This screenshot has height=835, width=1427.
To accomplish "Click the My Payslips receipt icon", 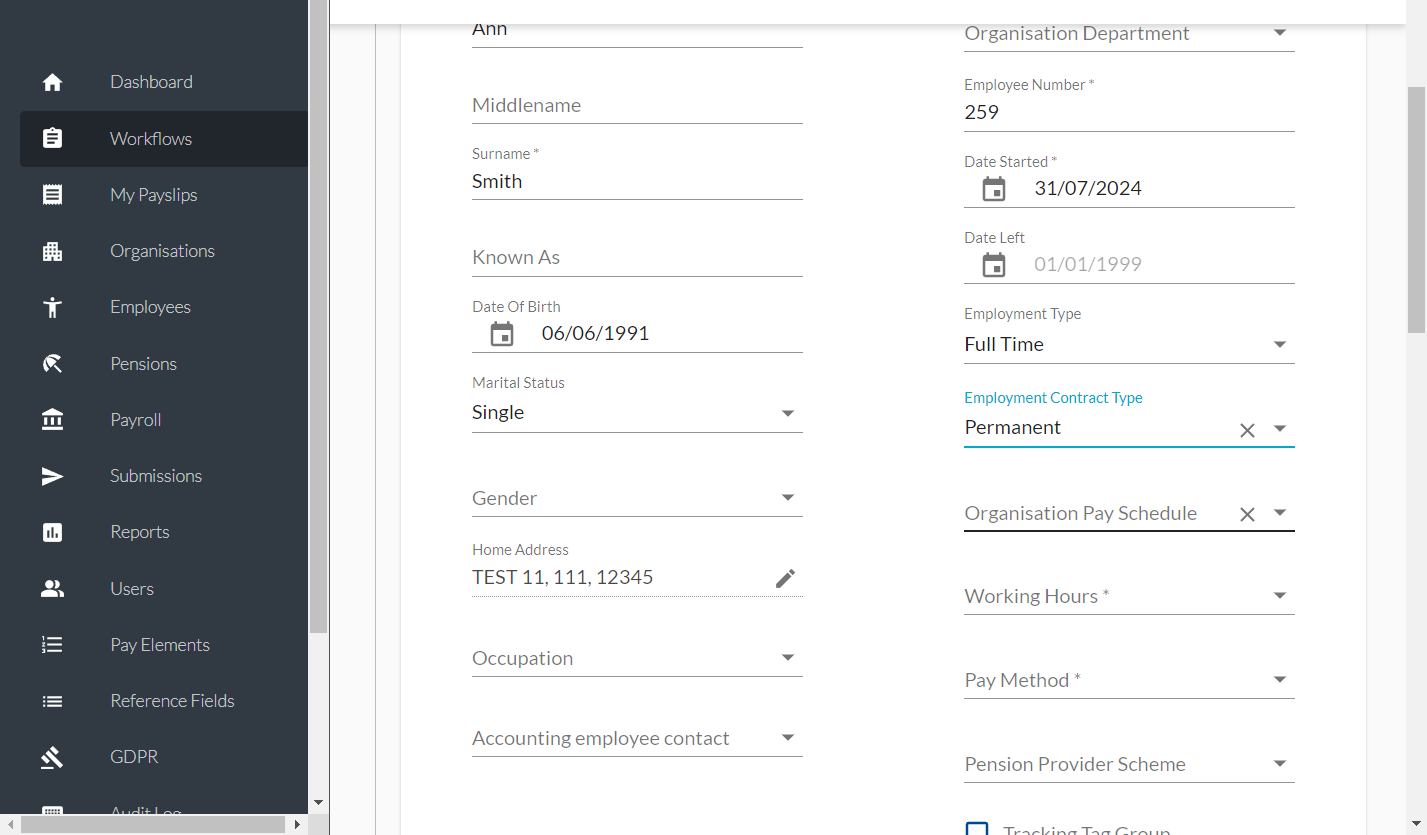I will [53, 195].
